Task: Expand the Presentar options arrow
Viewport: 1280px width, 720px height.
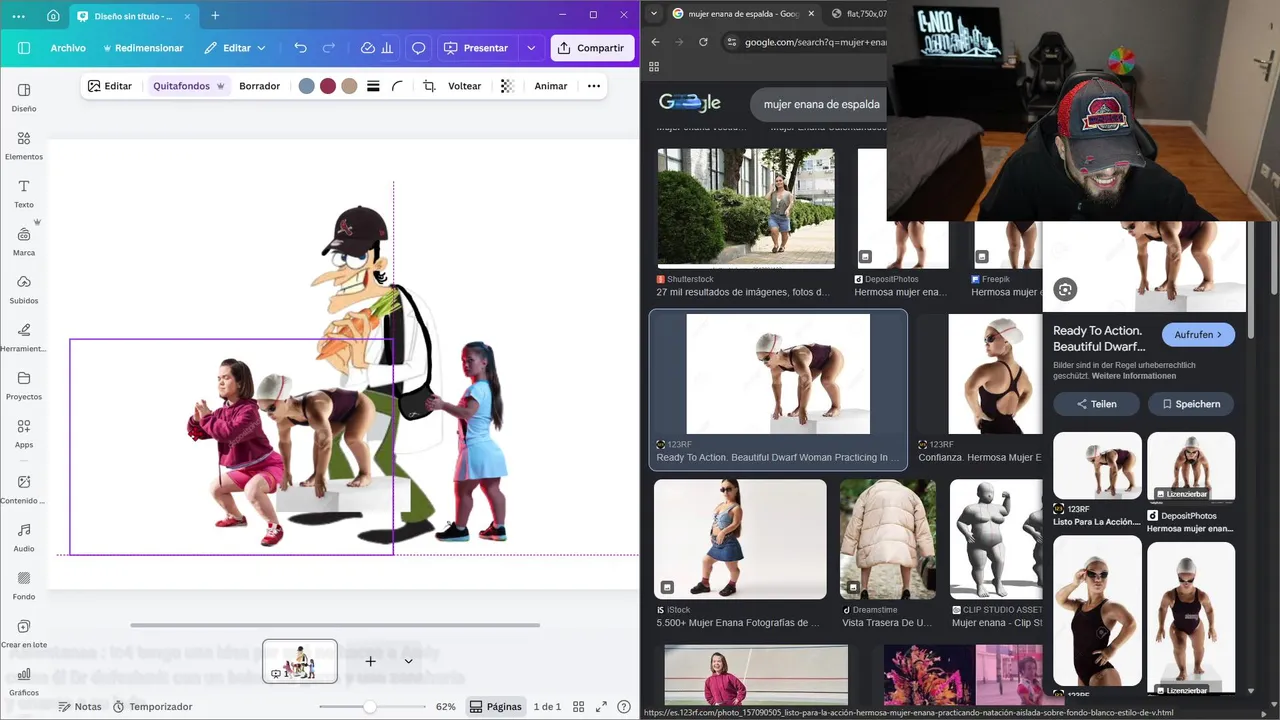Action: (x=531, y=48)
